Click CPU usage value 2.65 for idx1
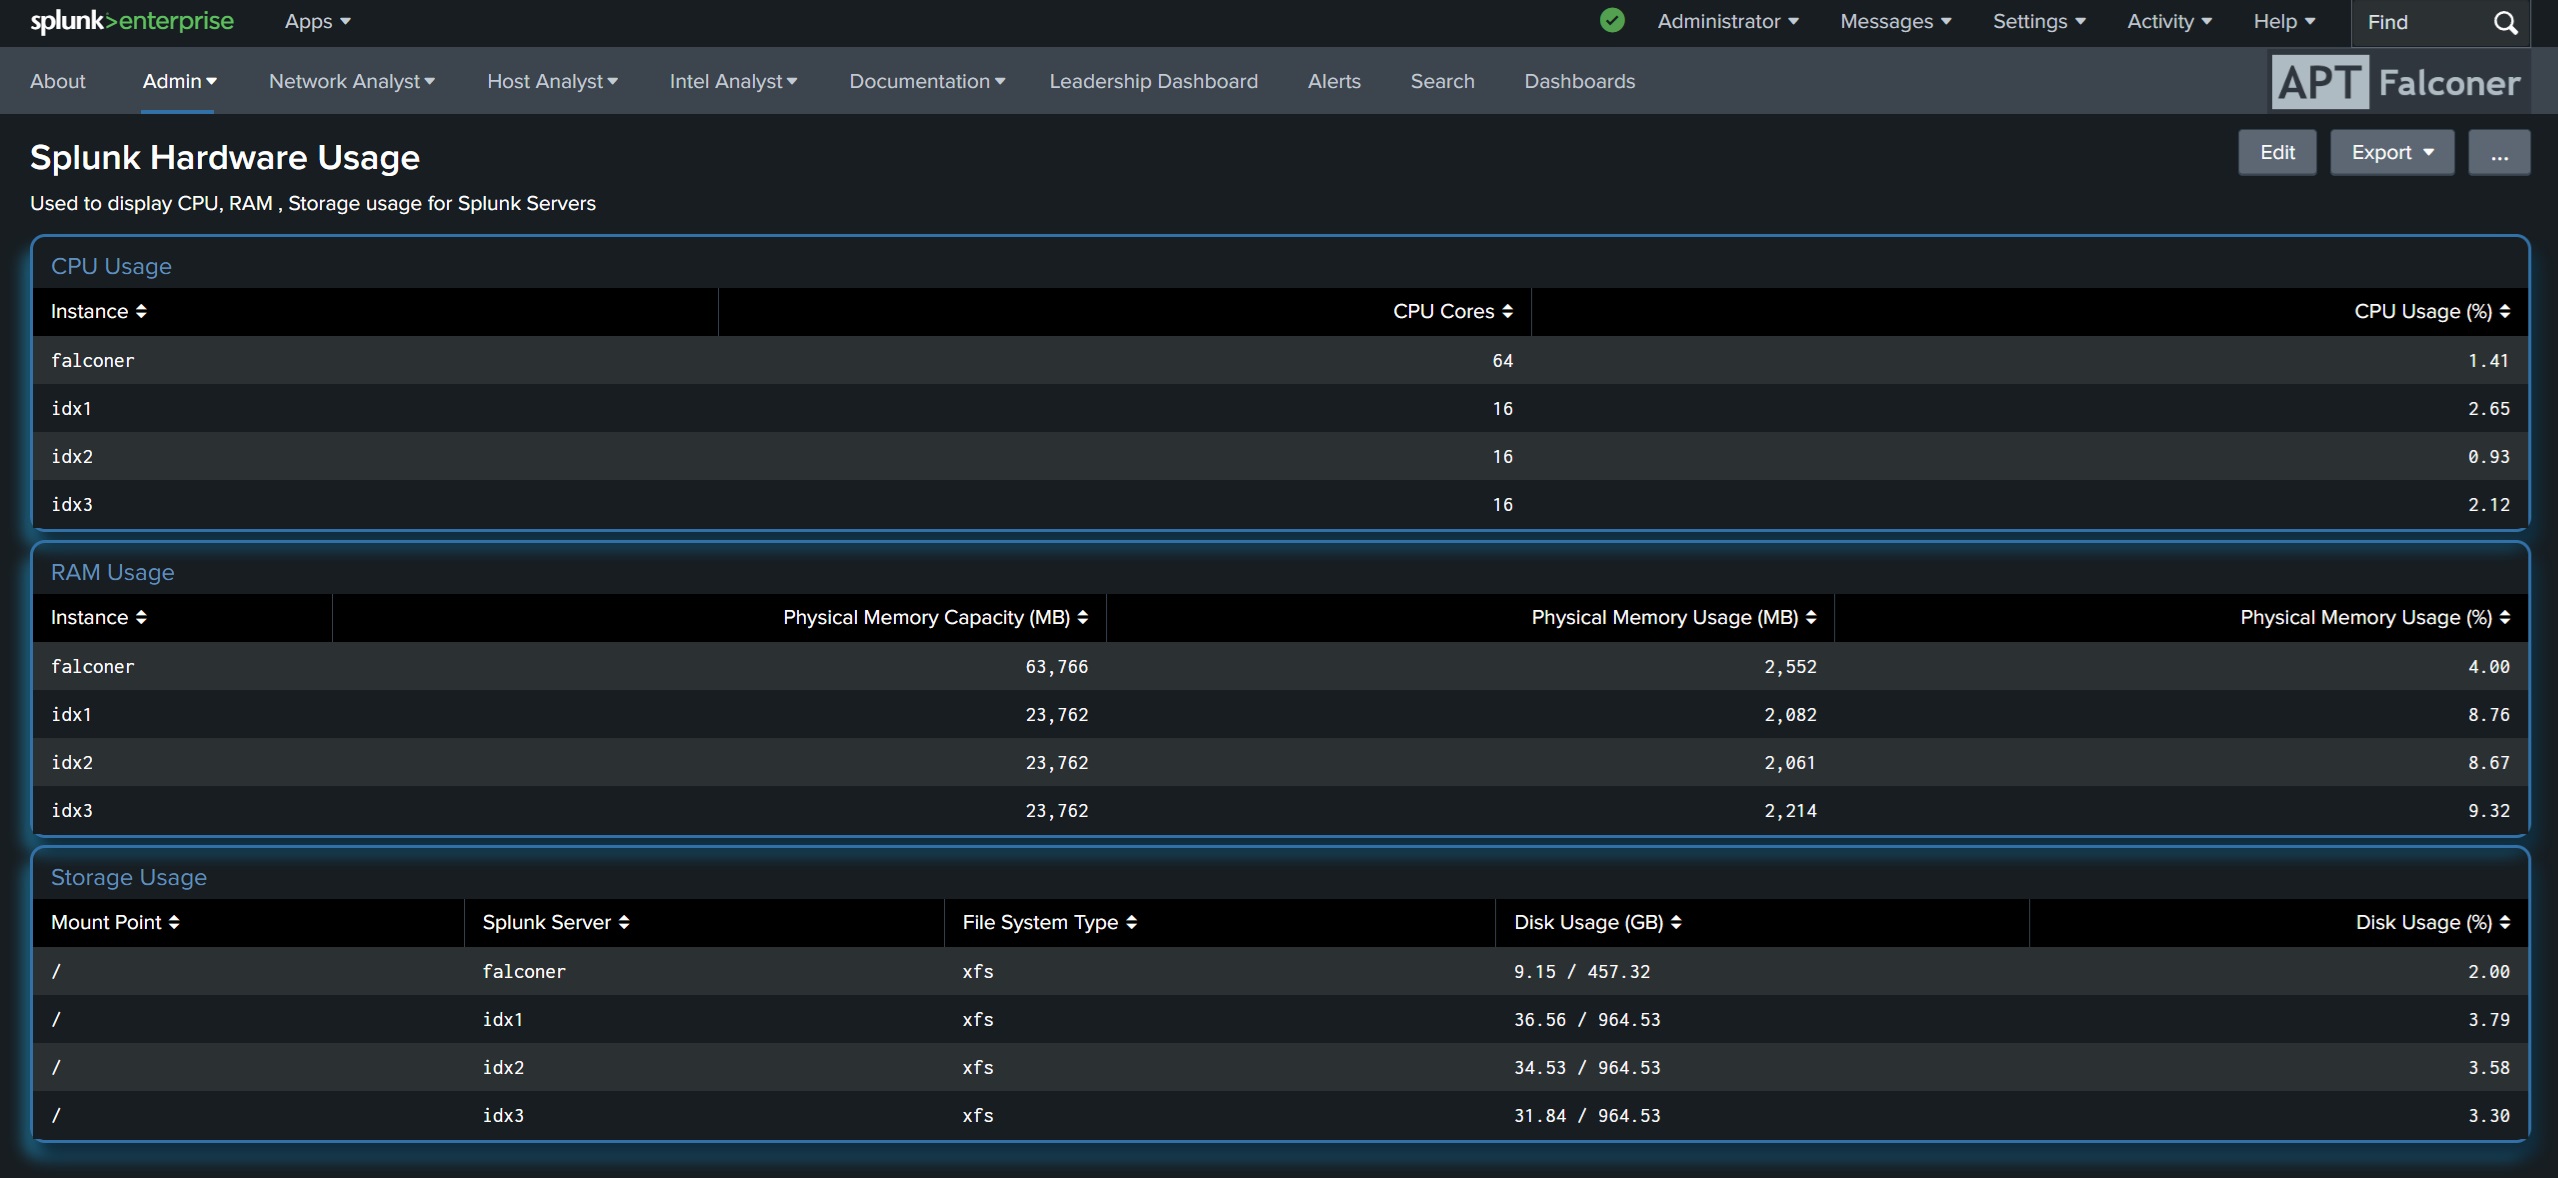 pyautogui.click(x=2488, y=409)
